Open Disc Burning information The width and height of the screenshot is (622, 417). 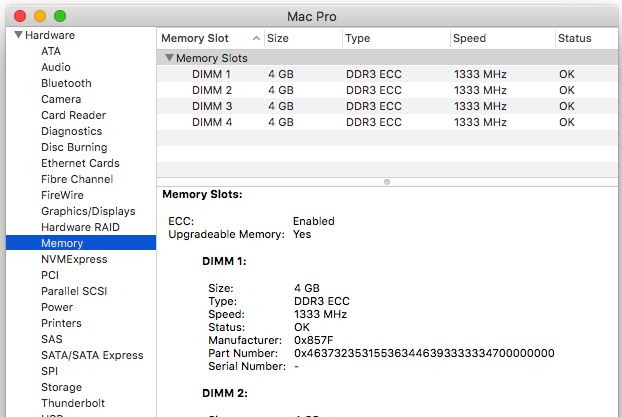coord(74,147)
